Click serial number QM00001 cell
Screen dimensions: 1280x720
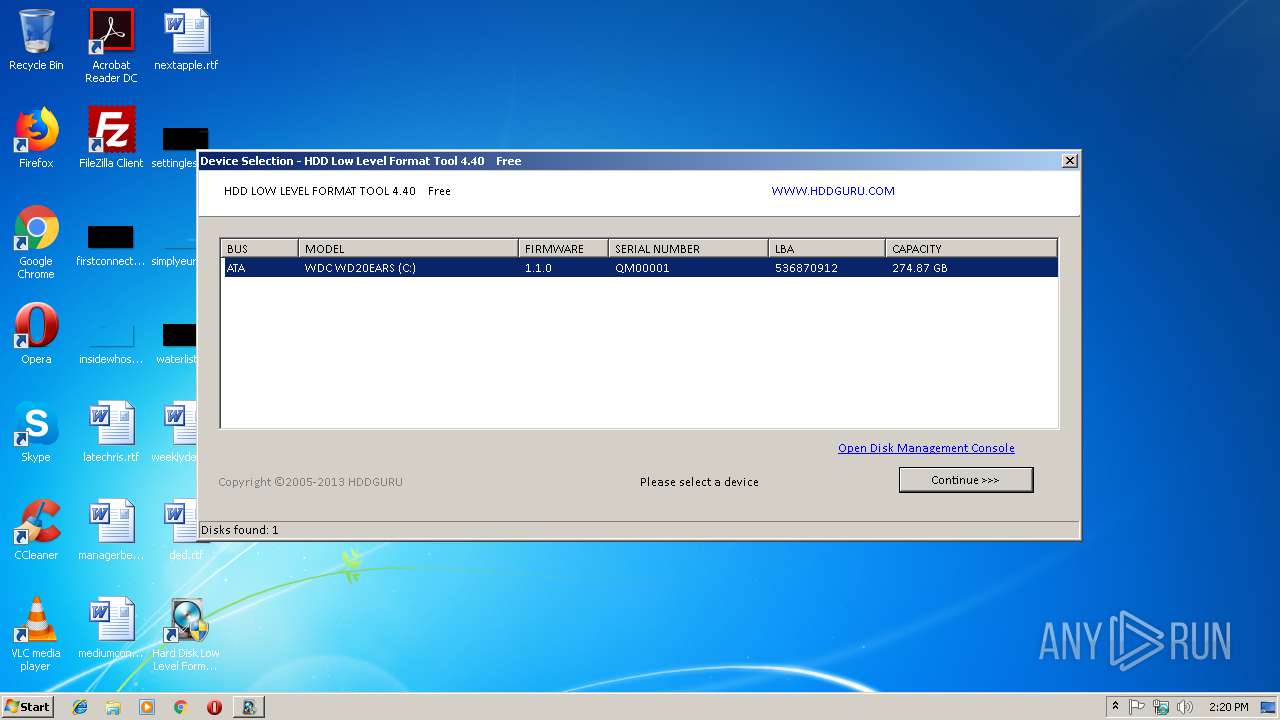click(642, 268)
